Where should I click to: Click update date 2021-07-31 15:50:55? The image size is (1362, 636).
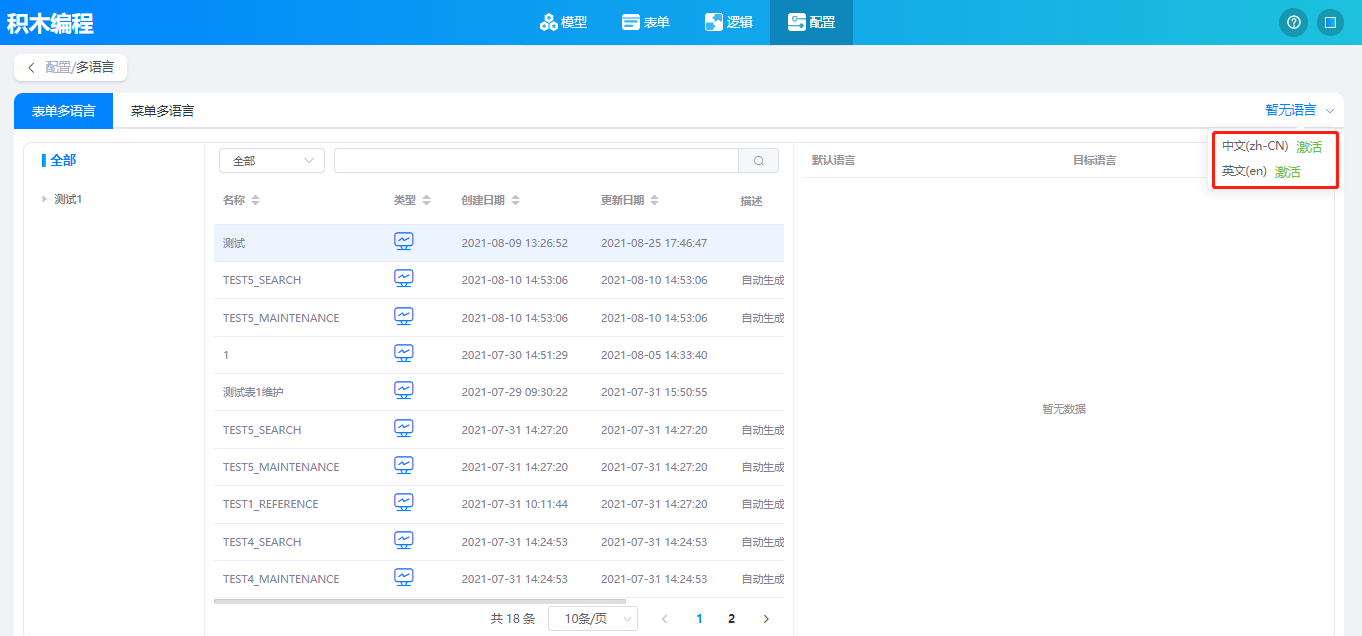[654, 392]
